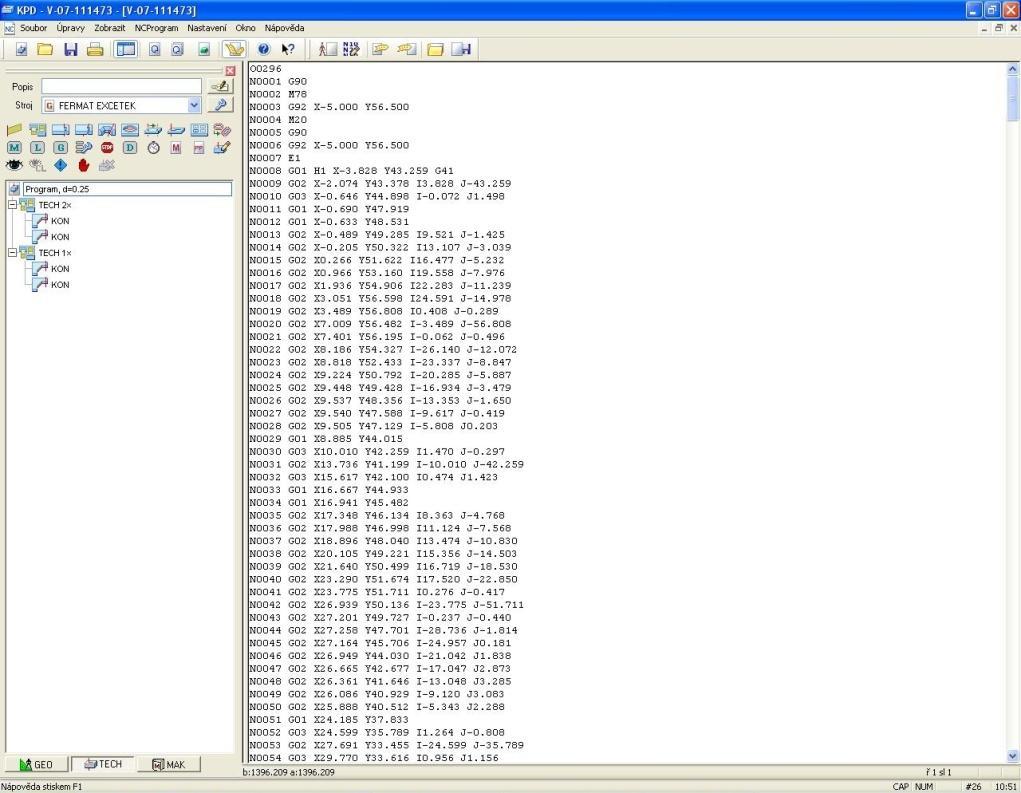This screenshot has width=1021, height=793.
Task: Click the yellow flag icon in left panel
Action: coord(14,130)
